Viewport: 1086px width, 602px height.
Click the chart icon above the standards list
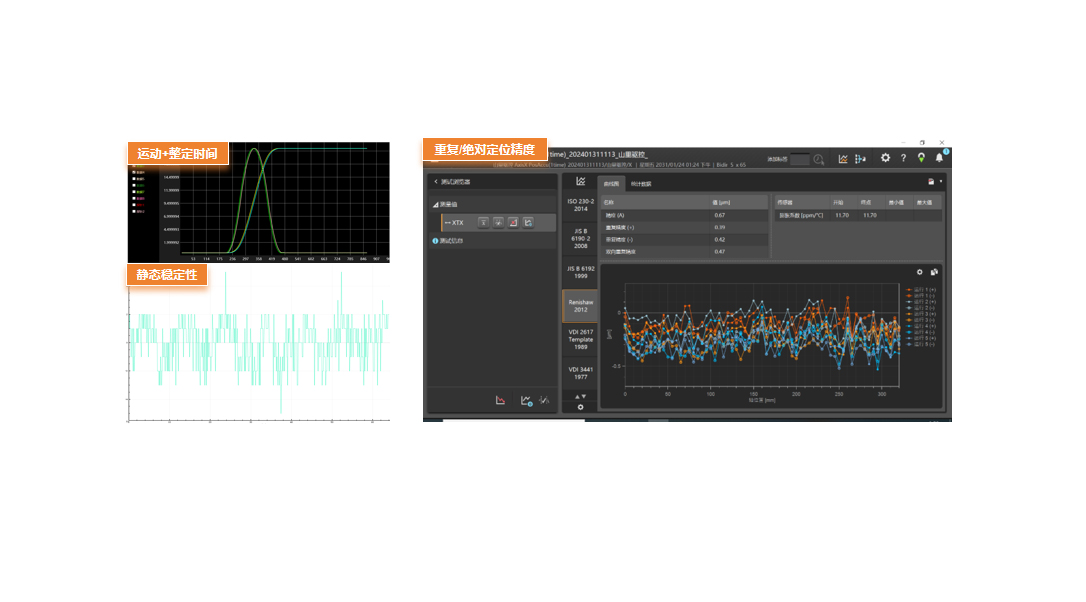(x=580, y=182)
